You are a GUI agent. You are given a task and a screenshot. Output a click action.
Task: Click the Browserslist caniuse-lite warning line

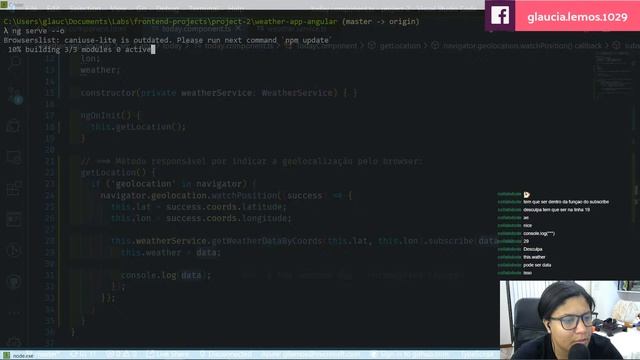(168, 40)
